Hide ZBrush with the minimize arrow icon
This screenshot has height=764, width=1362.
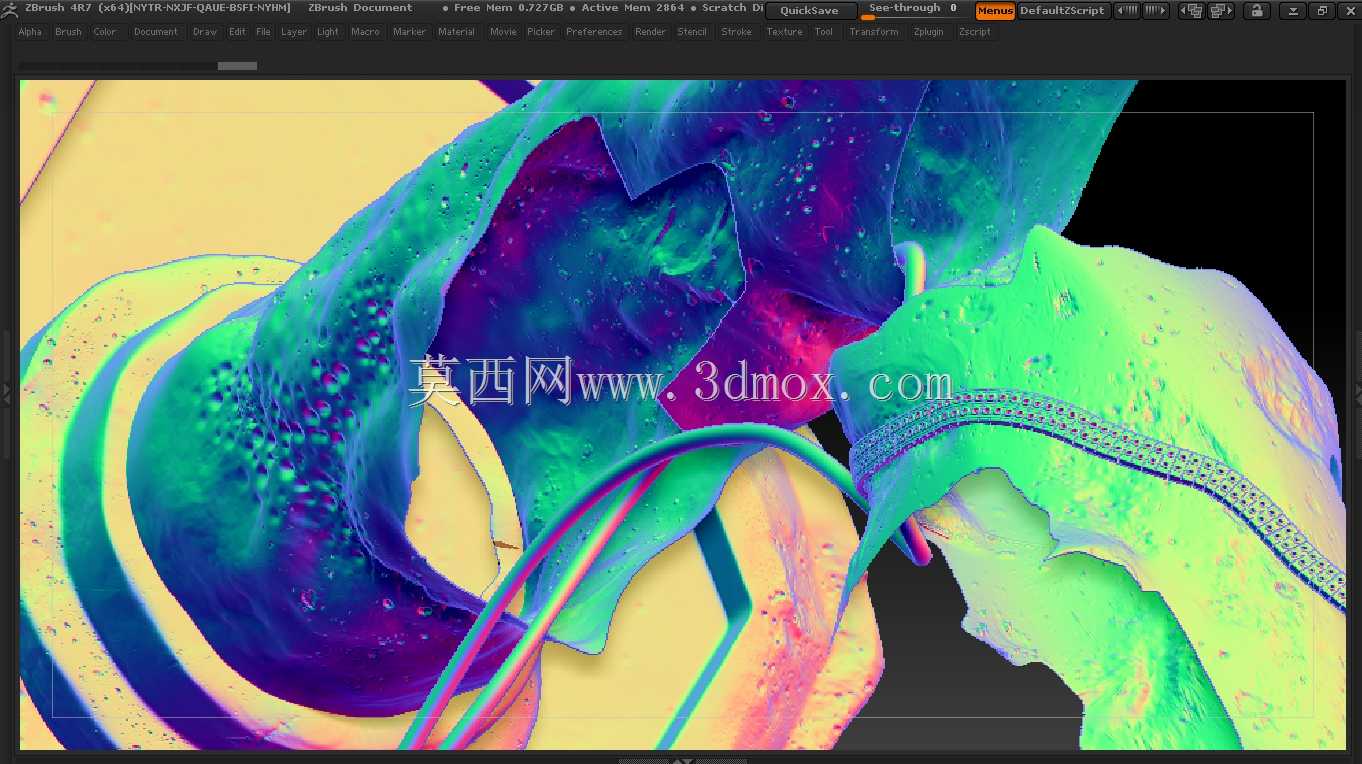pyautogui.click(x=1293, y=11)
